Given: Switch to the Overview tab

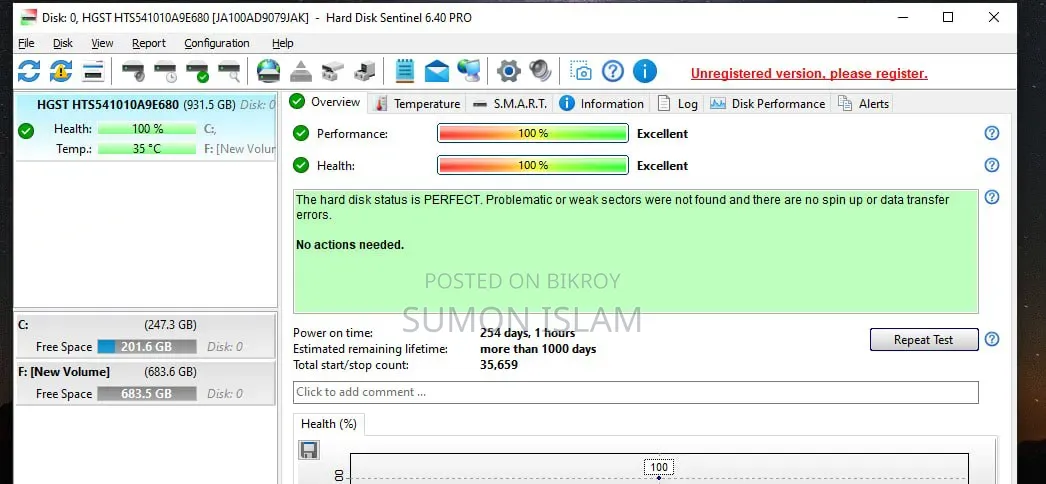Looking at the screenshot, I should (326, 102).
